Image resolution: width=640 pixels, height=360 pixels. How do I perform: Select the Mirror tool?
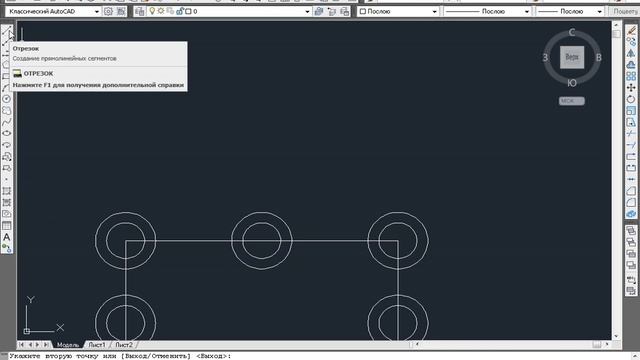click(631, 53)
